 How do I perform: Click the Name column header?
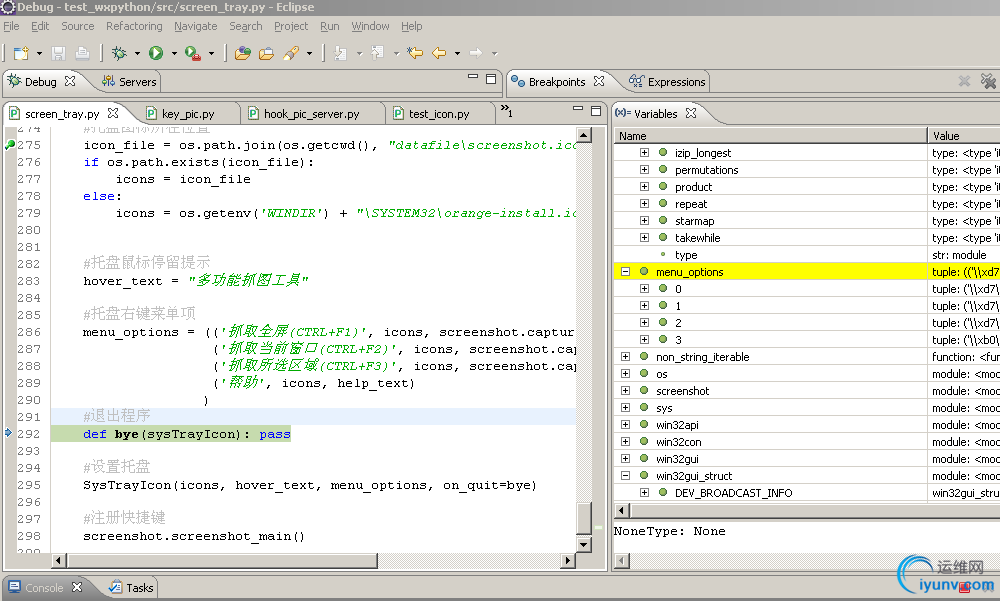(770, 136)
